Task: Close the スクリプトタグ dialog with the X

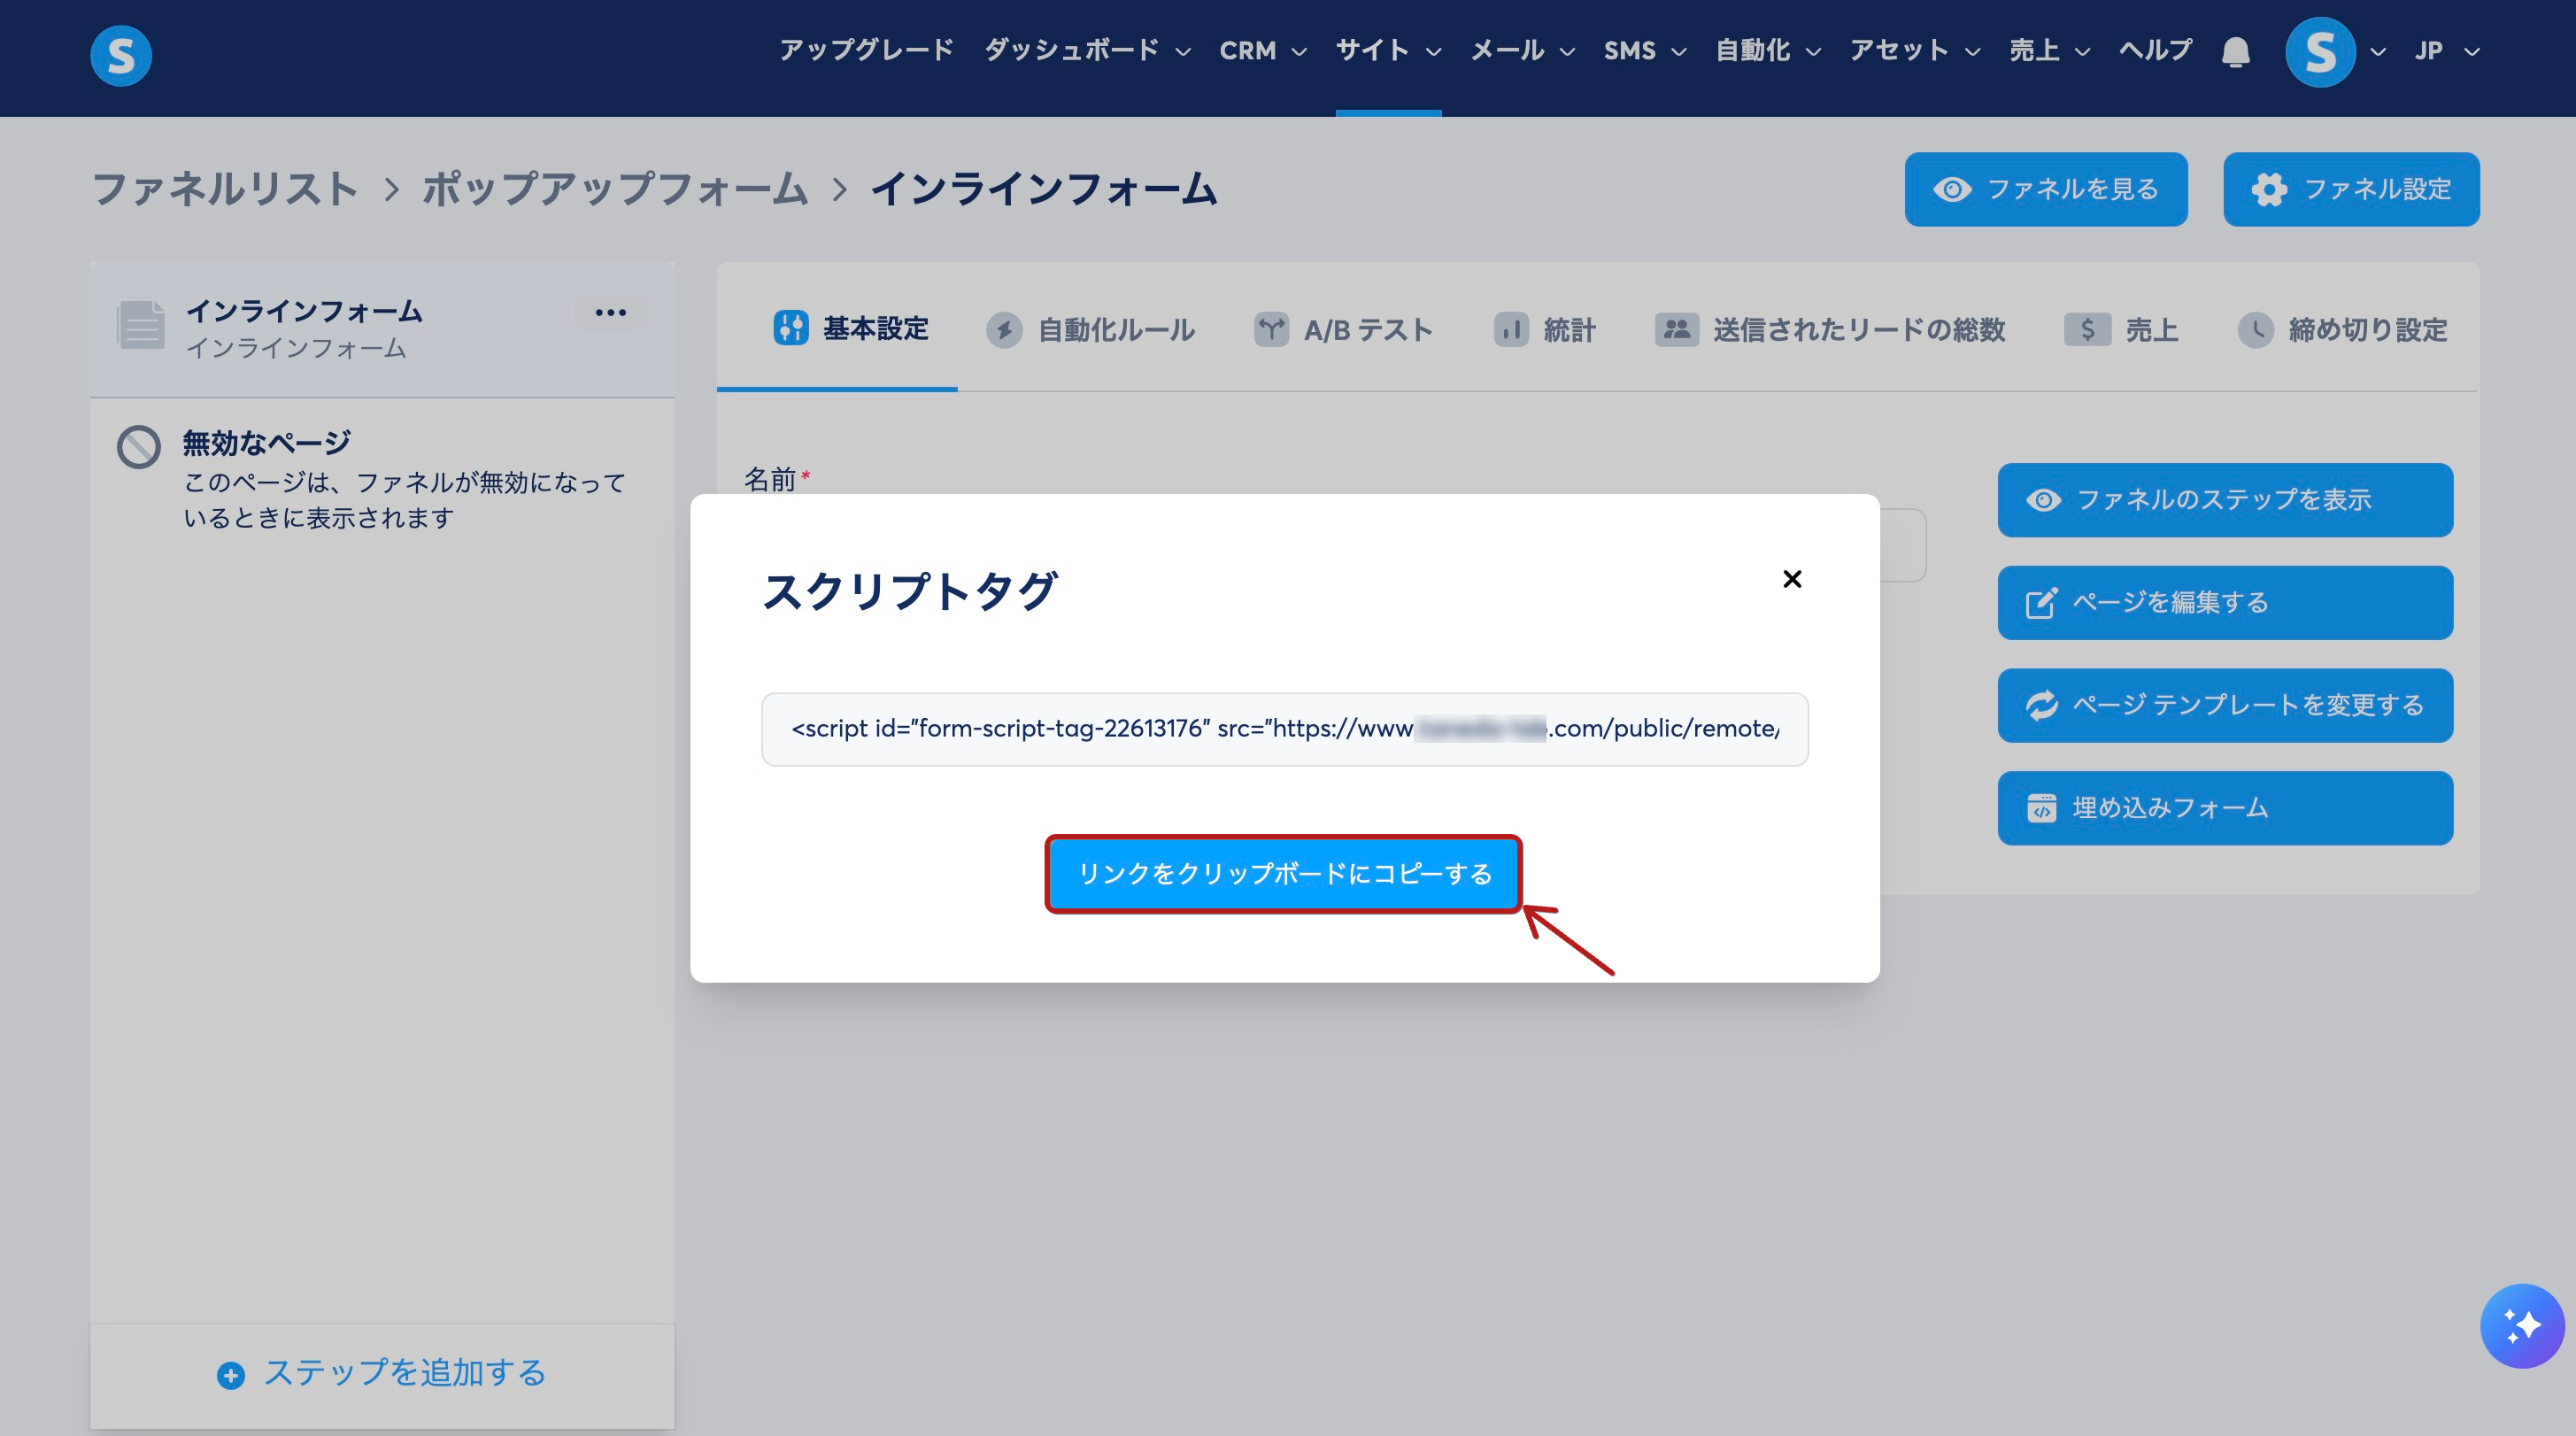Action: click(x=1792, y=579)
